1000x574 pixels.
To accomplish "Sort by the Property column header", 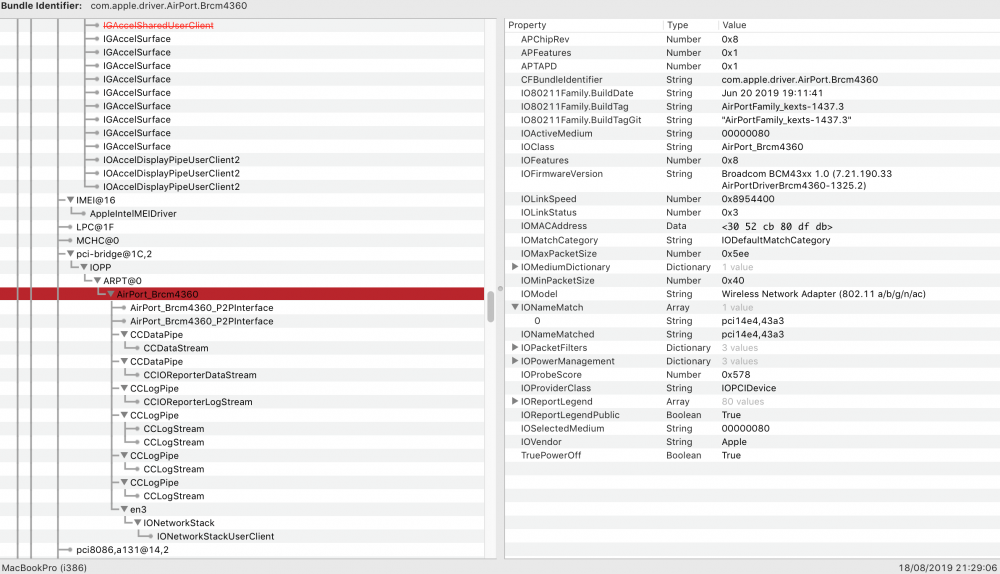I will point(525,25).
